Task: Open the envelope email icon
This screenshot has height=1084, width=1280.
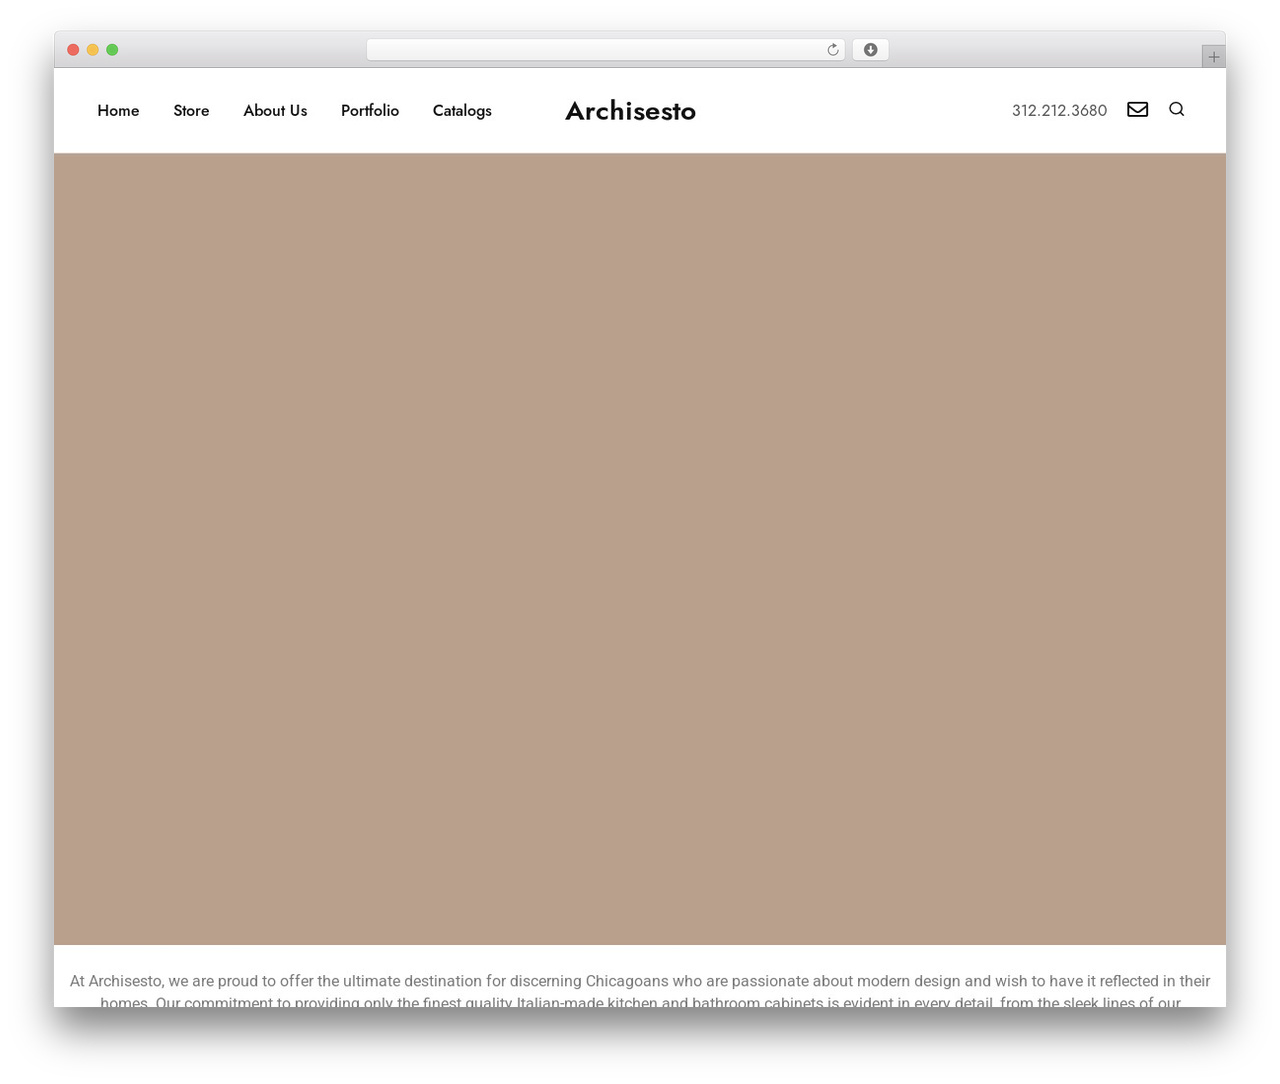Action: pos(1137,109)
